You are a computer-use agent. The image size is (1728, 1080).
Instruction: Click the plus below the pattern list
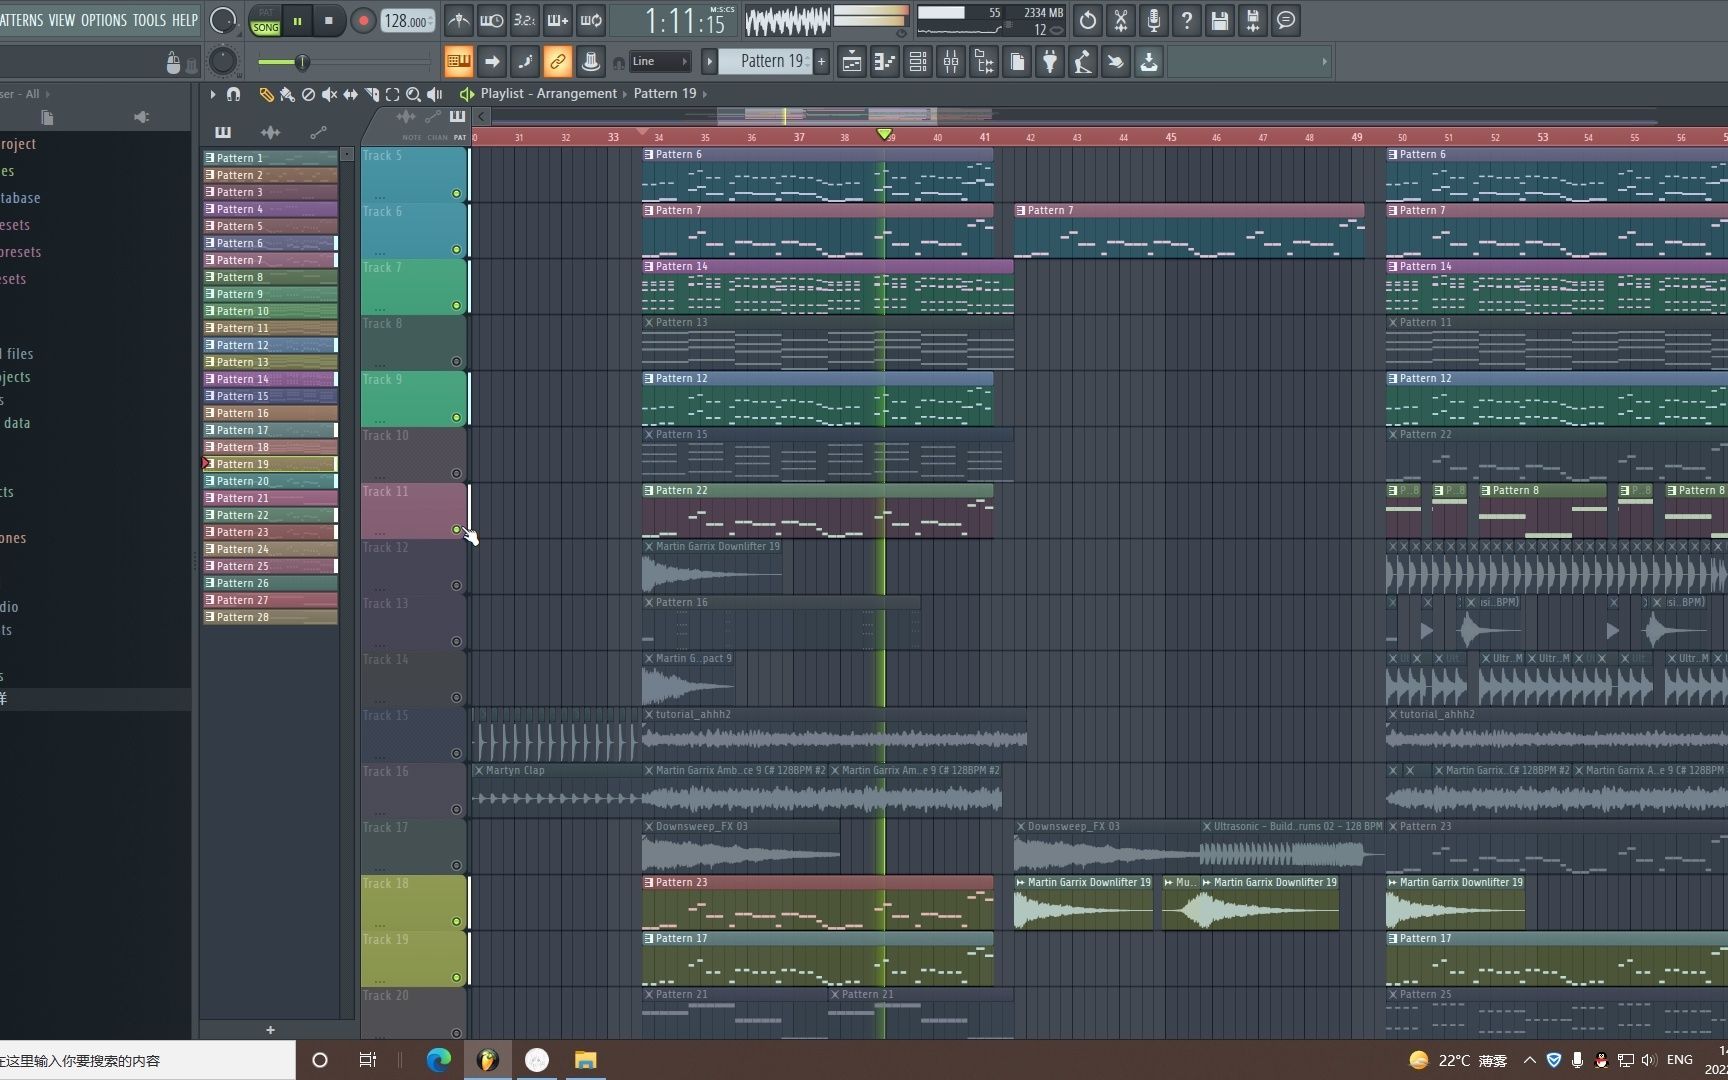click(270, 1030)
